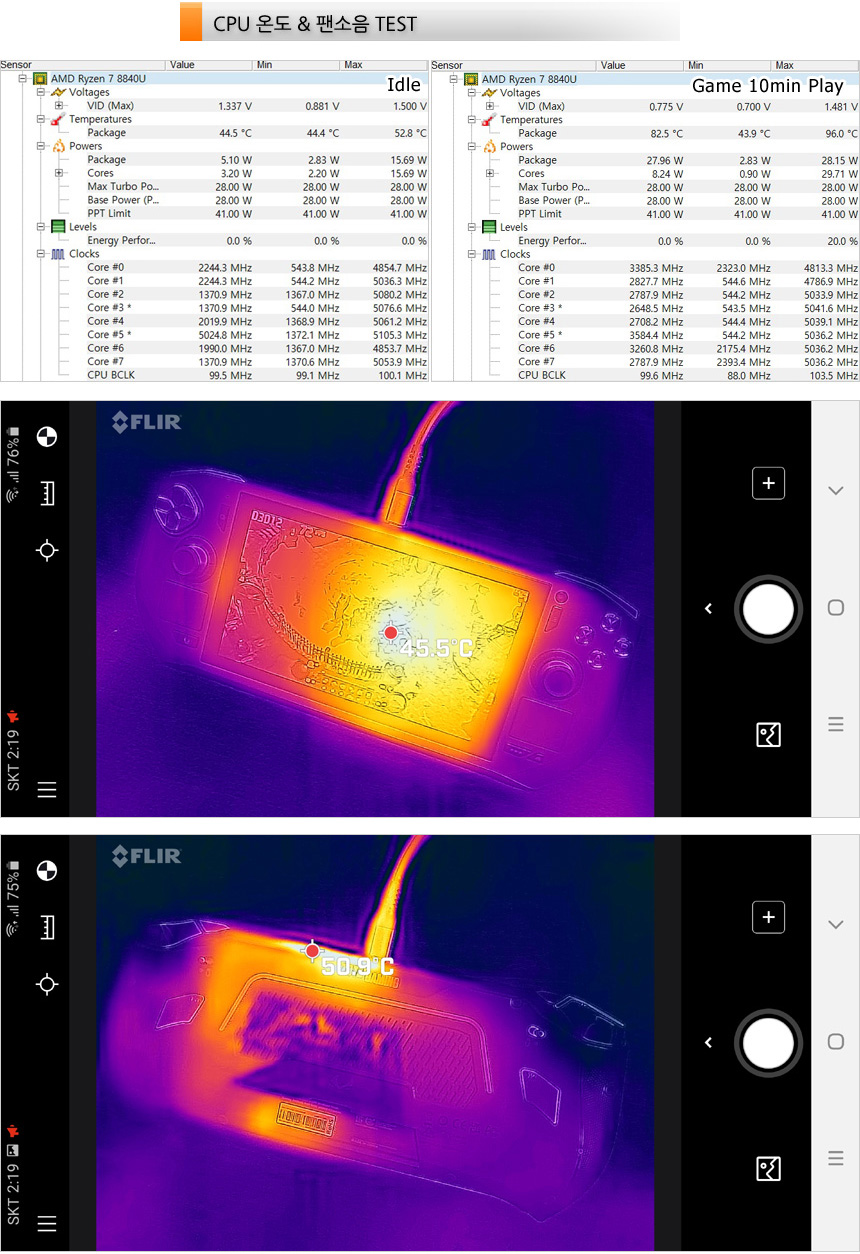Viewport: 860px width, 1254px height.
Task: Tap the FLIR logo on the 45.5°C image
Action: click(x=146, y=423)
